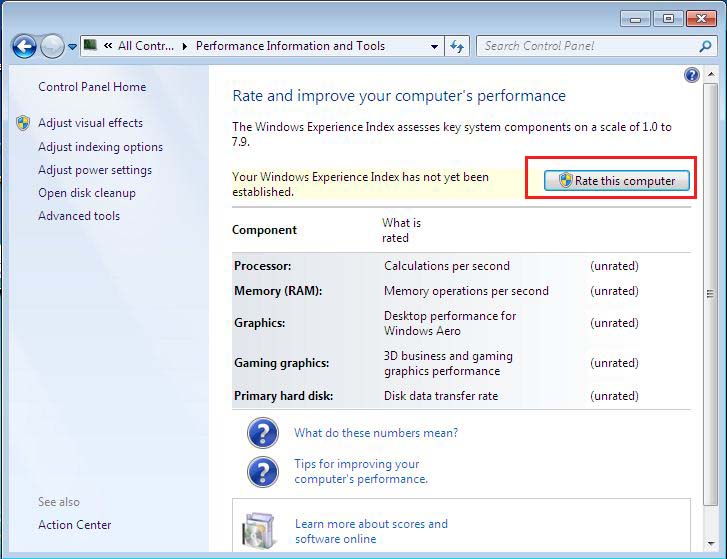Open Help via the question mark icon
Viewport: 727px width, 559px height.
[691, 75]
